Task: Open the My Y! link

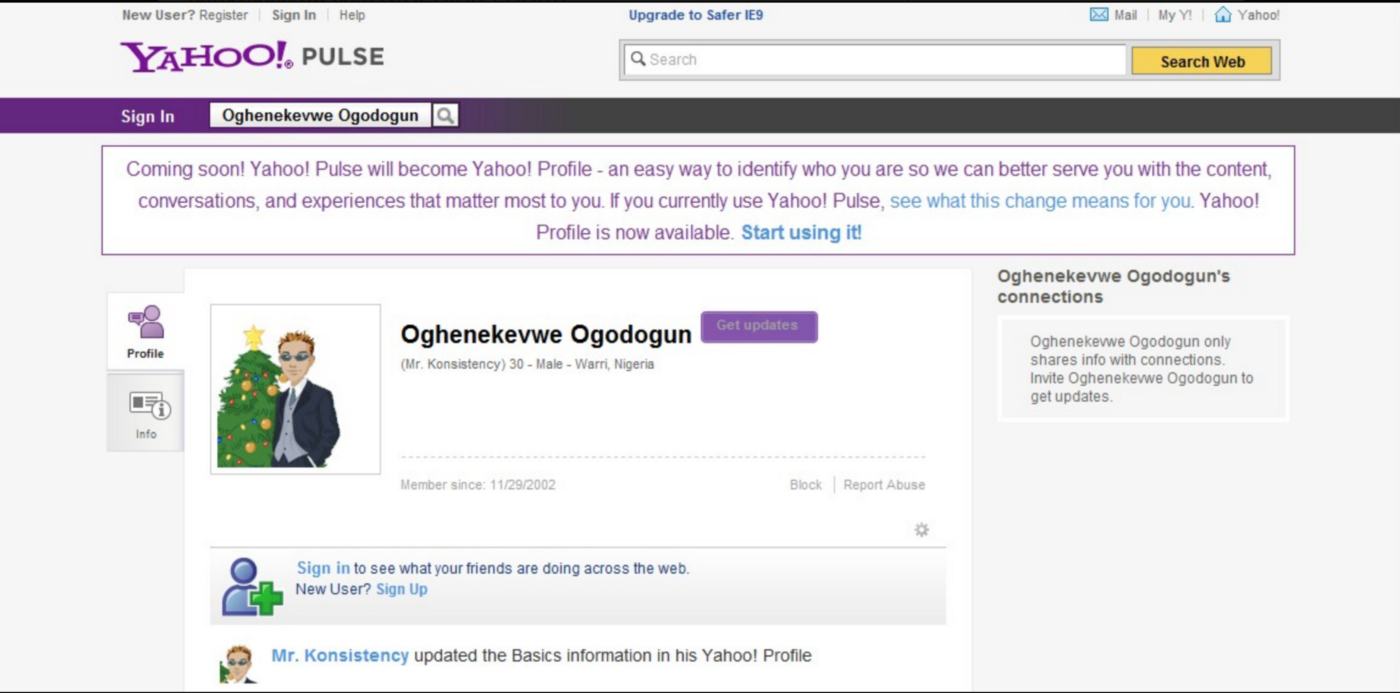Action: pyautogui.click(x=1174, y=15)
